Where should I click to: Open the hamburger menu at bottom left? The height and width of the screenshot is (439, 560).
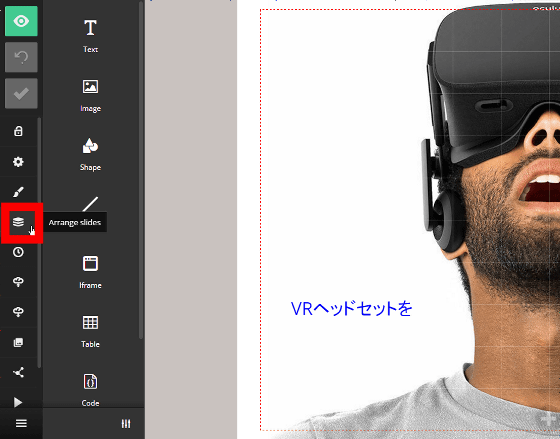click(x=21, y=424)
